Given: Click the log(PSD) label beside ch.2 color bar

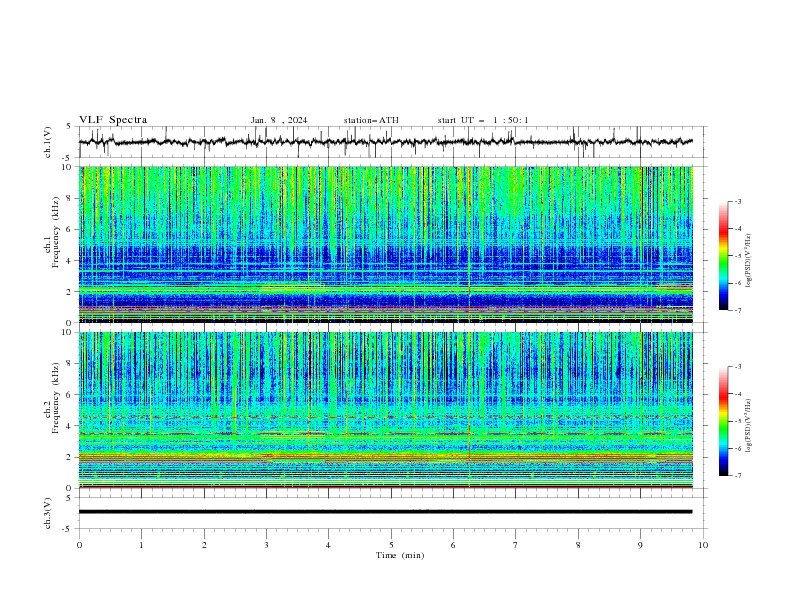Looking at the screenshot, I should pyautogui.click(x=749, y=426).
